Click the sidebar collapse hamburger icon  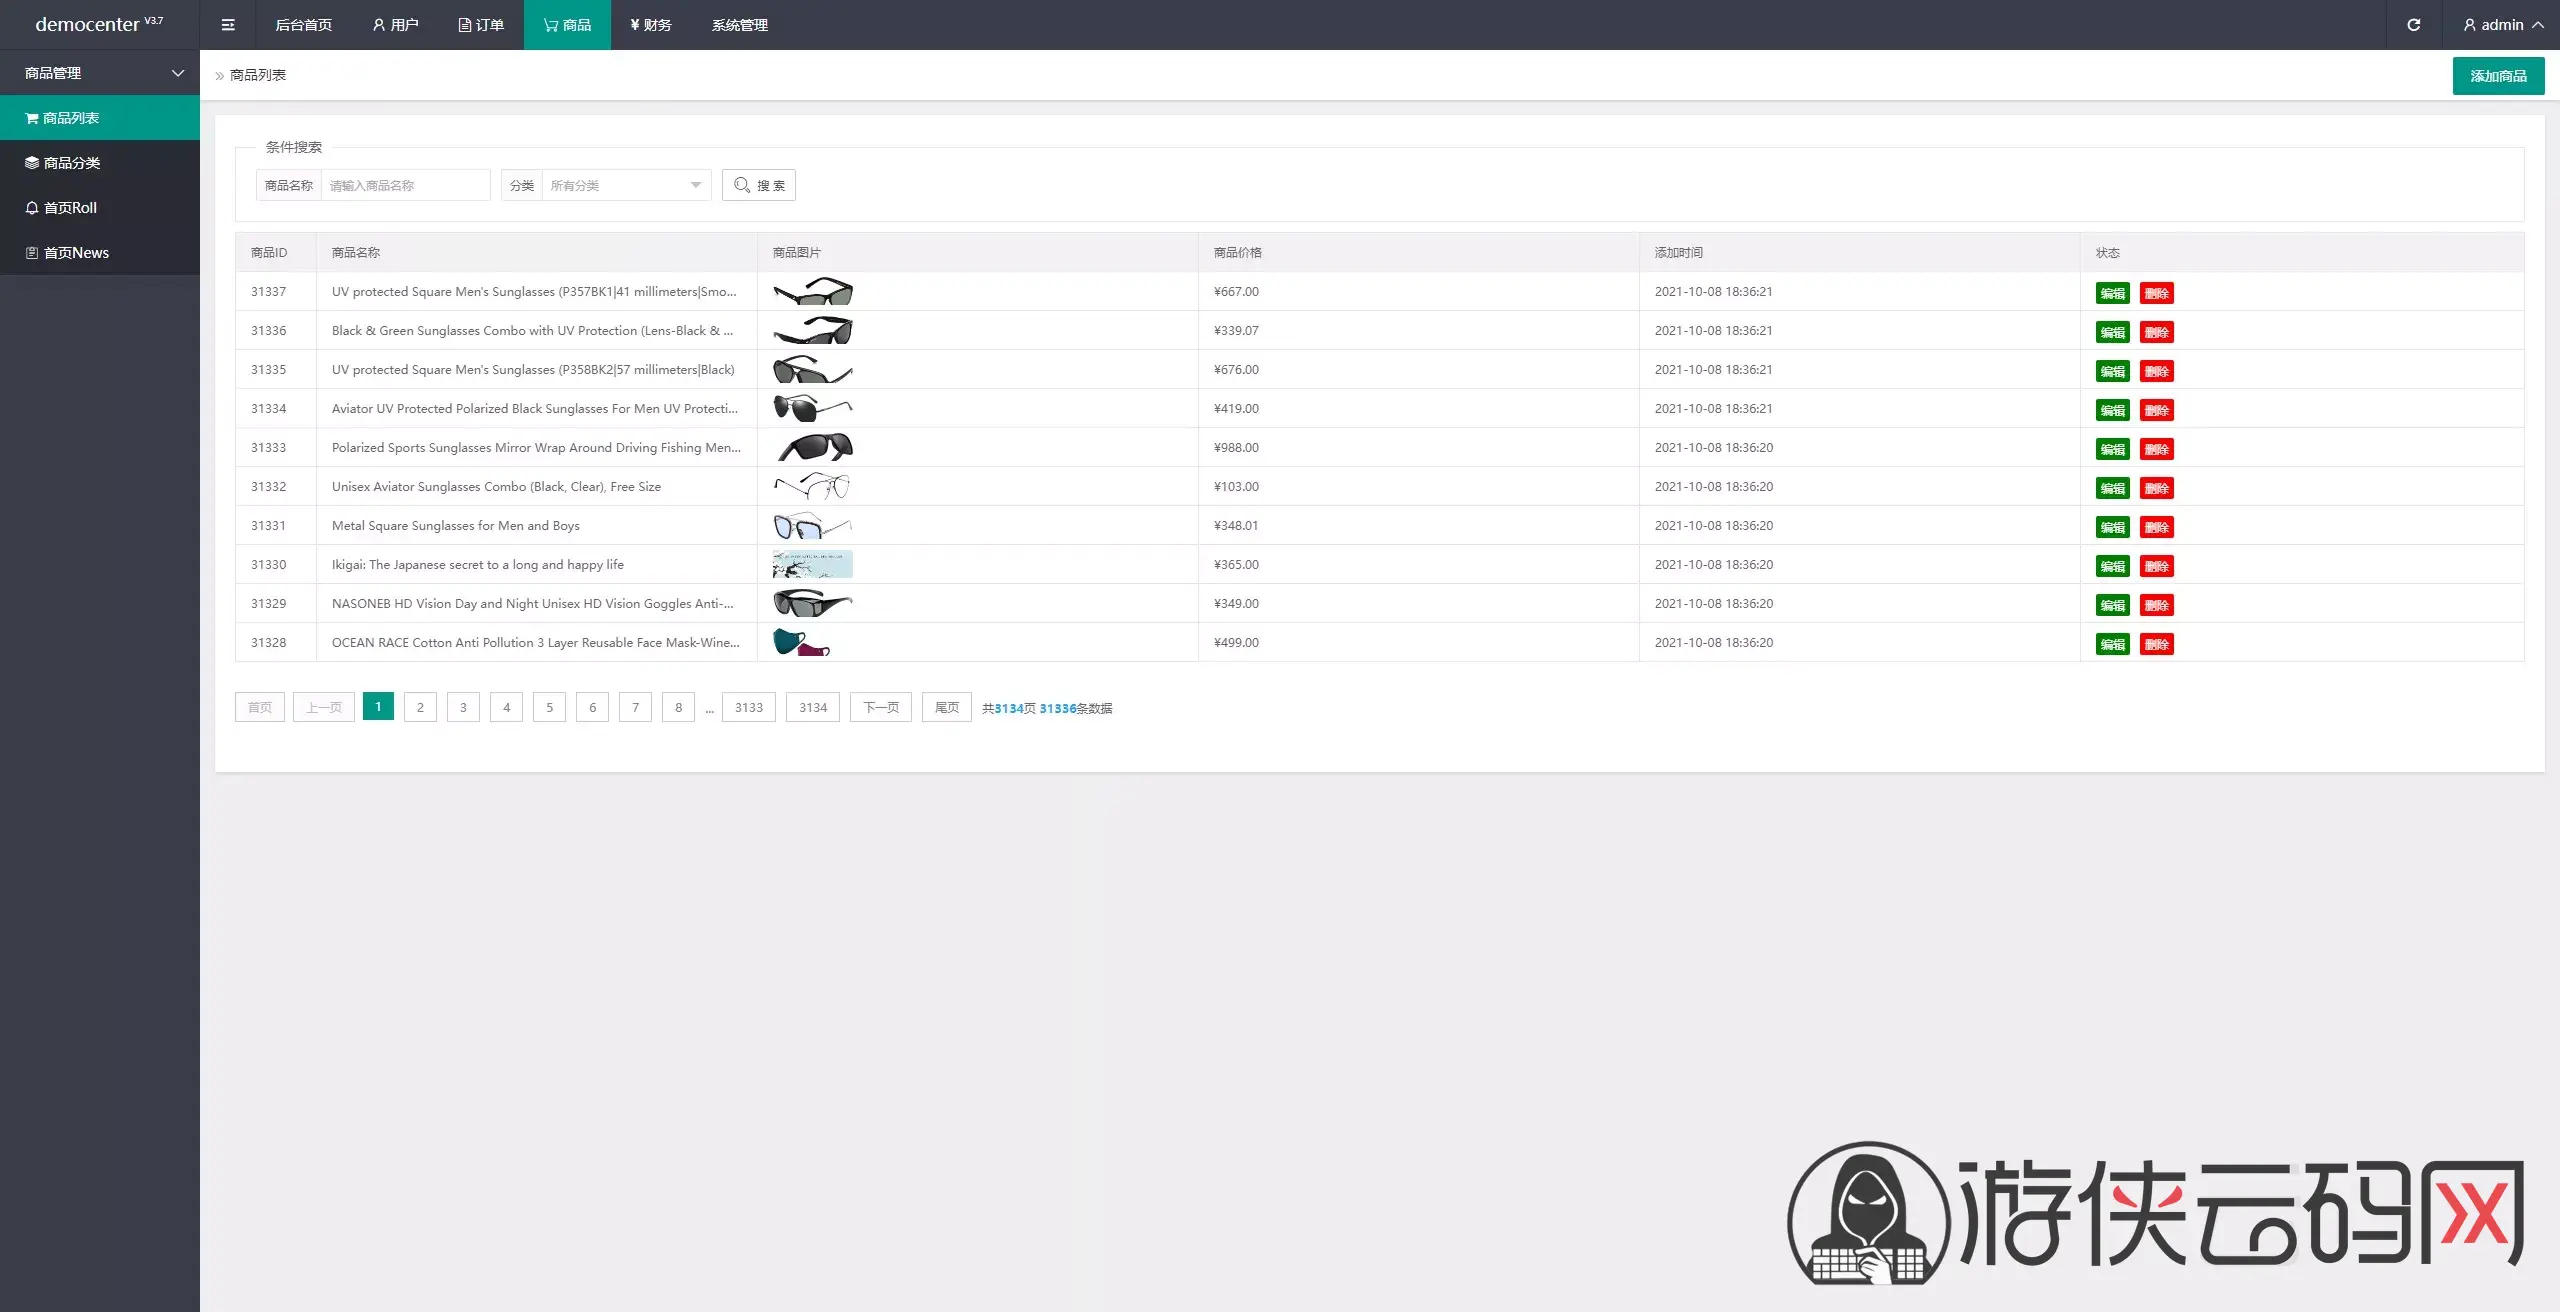pos(228,25)
